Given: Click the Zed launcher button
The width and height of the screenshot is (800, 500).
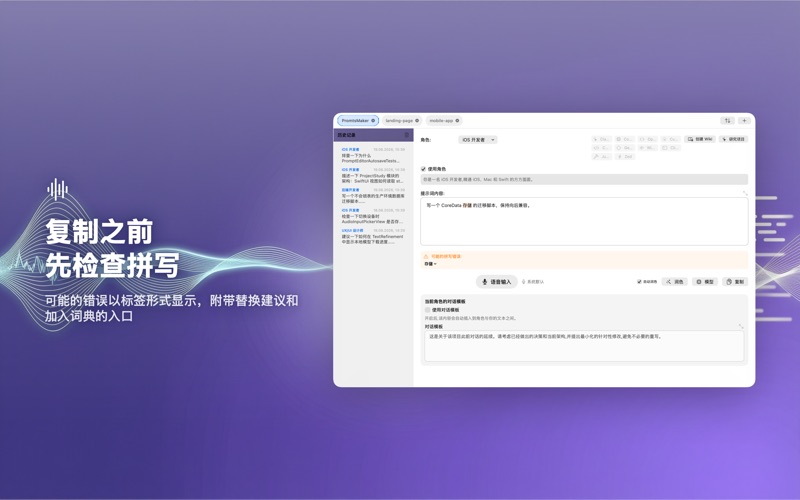Looking at the screenshot, I should click(626, 157).
